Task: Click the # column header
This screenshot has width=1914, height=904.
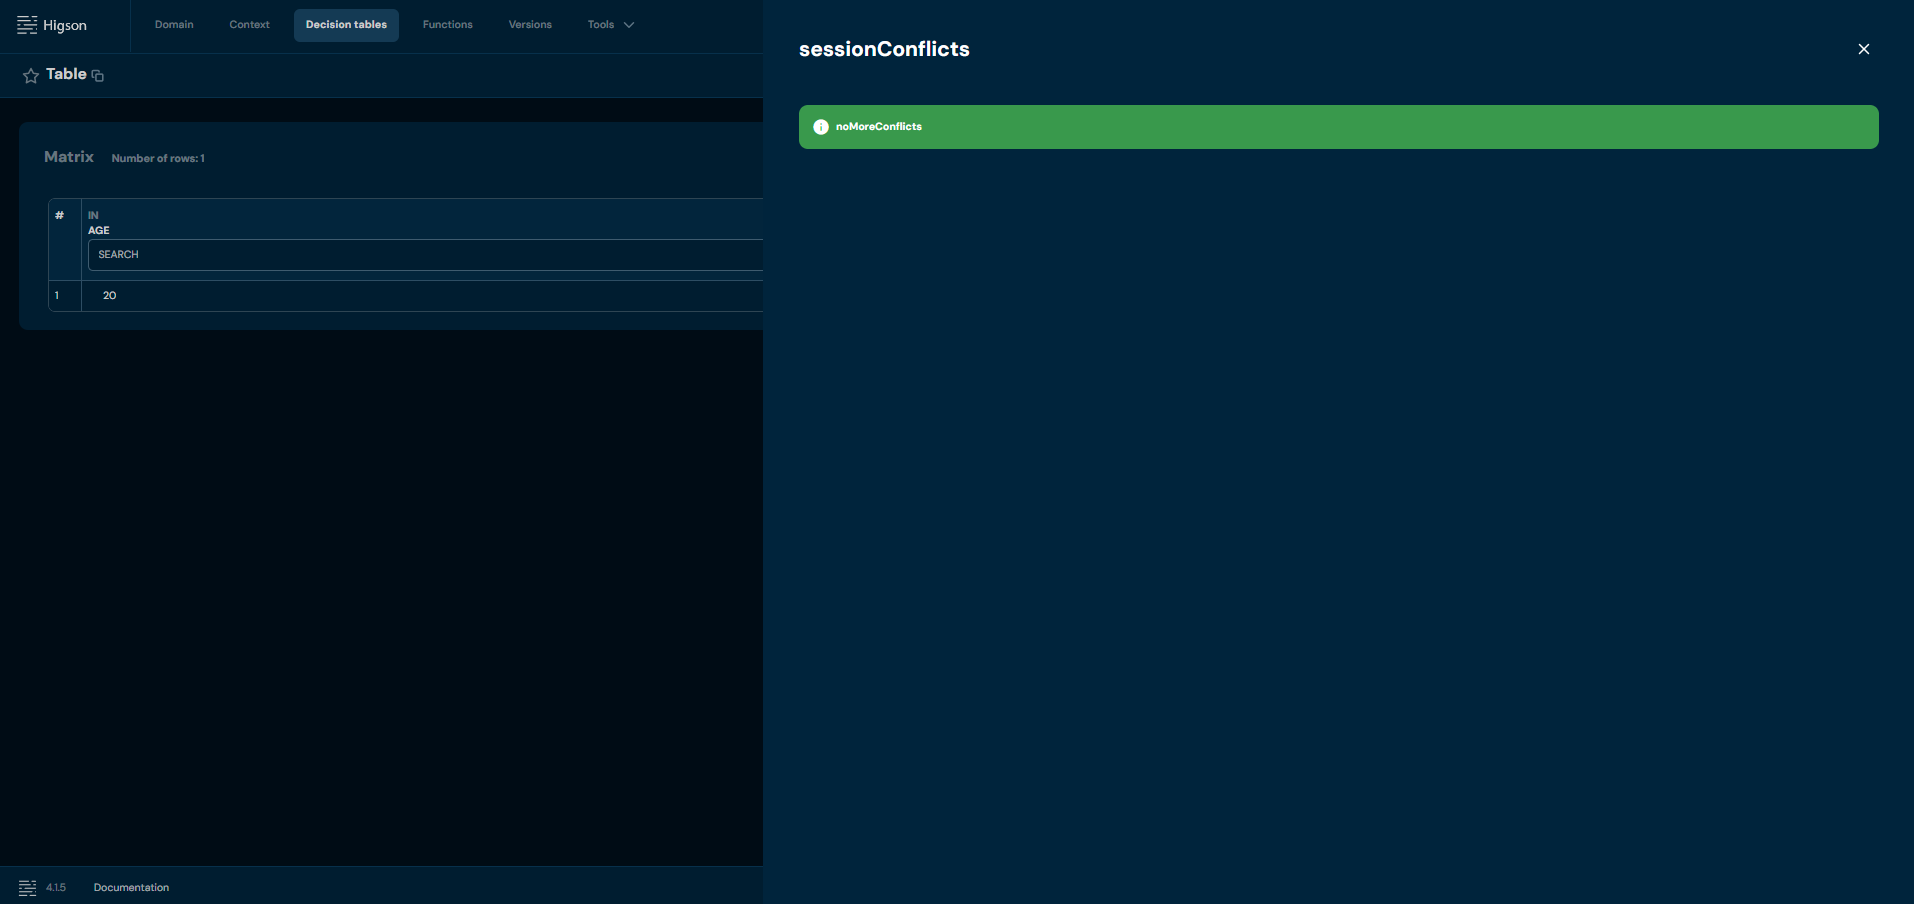Action: [x=60, y=215]
